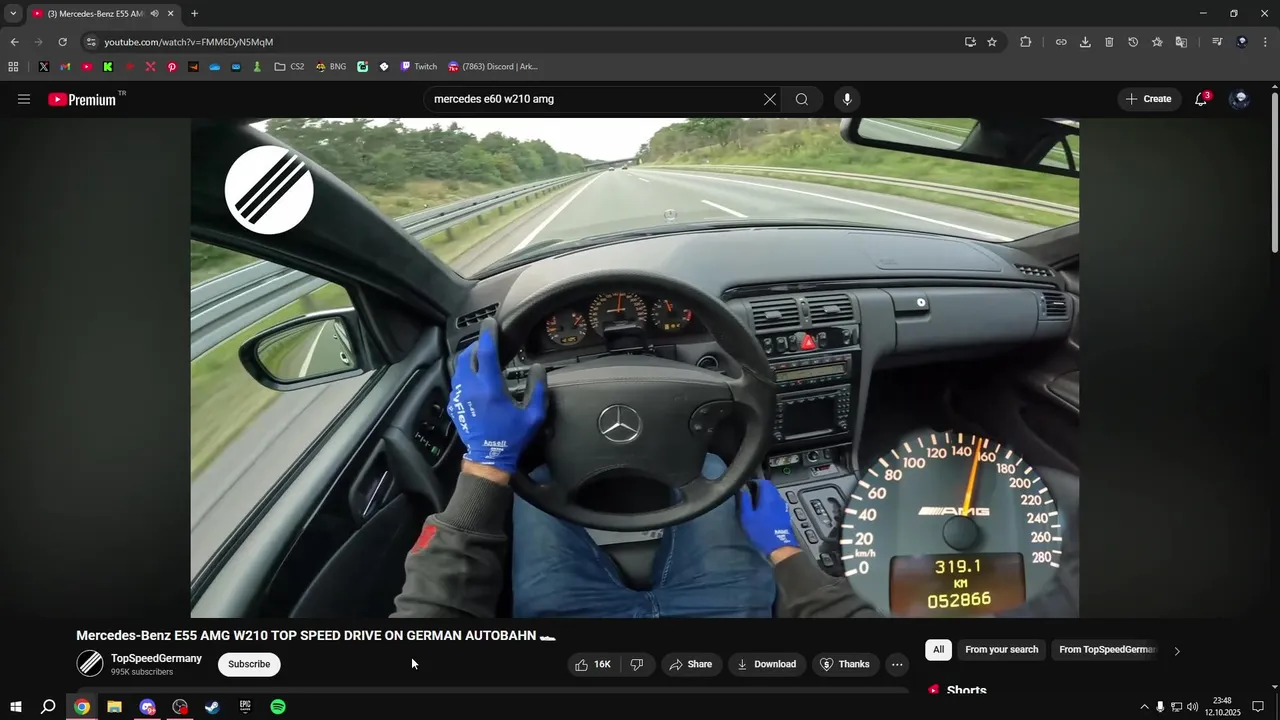
Task: Open the Twitch bookmark
Action: click(x=419, y=67)
